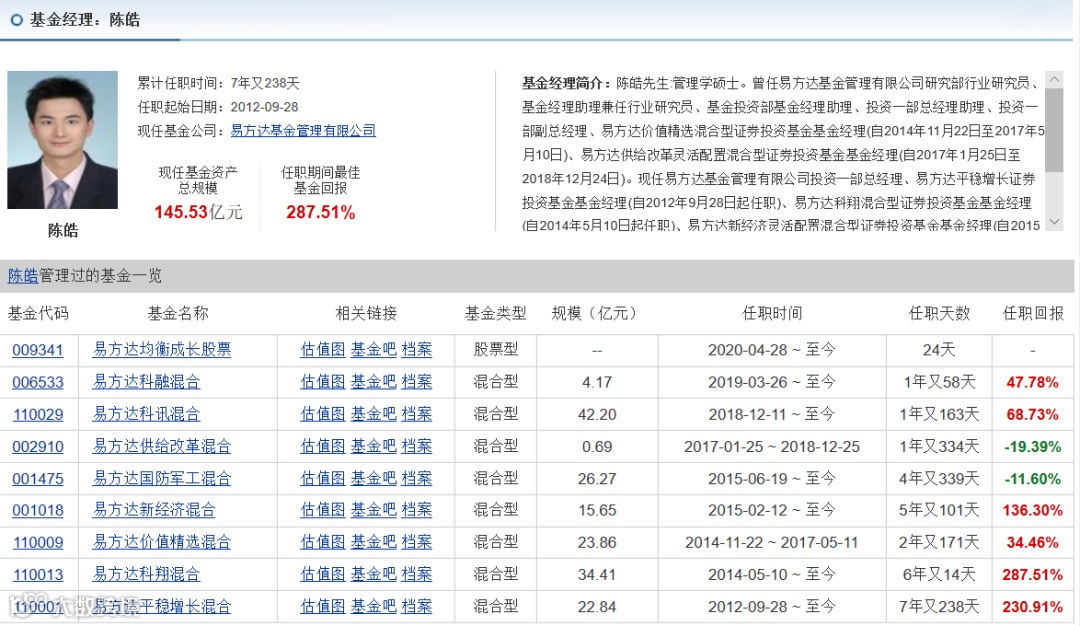This screenshot has width=1080, height=626.
Task: Click the scroll down arrow in the 基金经理简介 box
Action: click(1054, 222)
